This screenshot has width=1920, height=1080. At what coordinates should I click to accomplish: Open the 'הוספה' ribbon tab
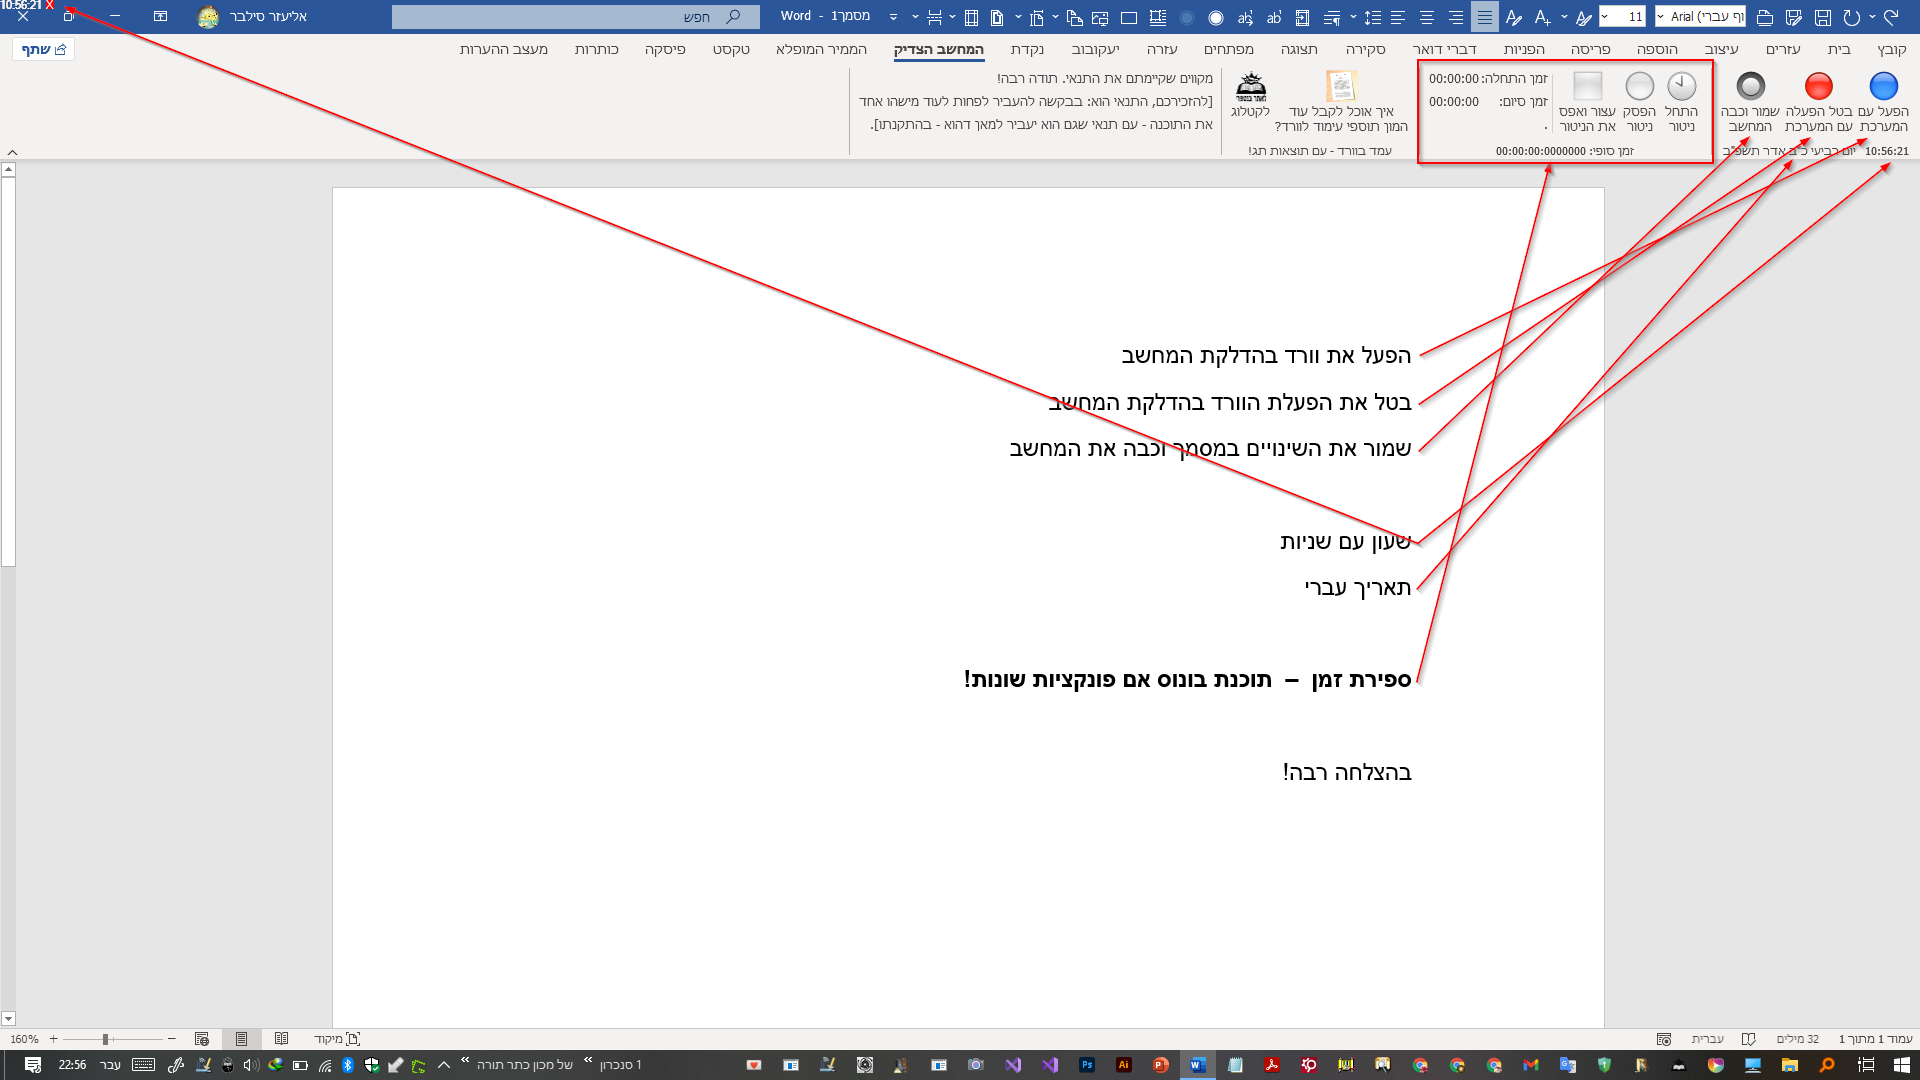[x=1657, y=49]
